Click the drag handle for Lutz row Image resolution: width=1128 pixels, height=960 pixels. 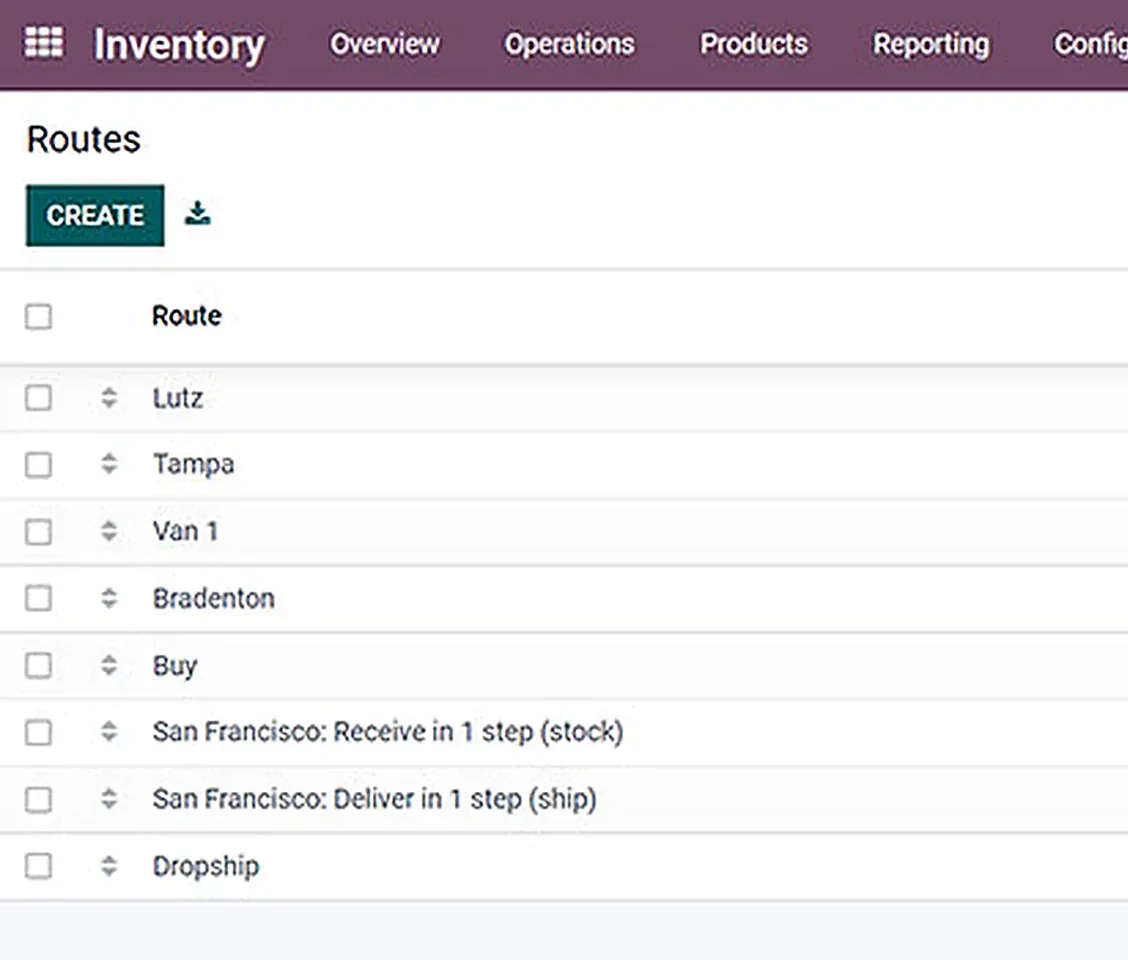109,398
